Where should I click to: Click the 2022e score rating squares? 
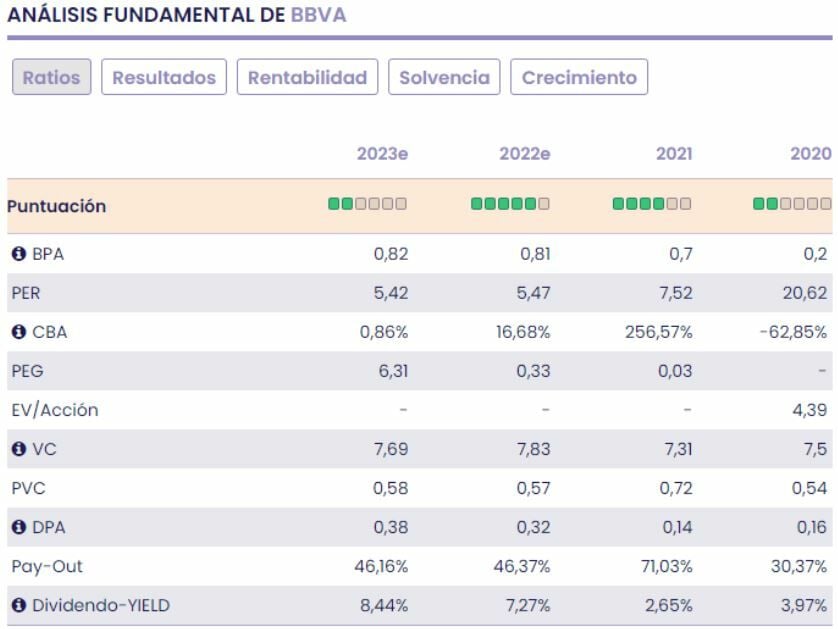point(510,204)
